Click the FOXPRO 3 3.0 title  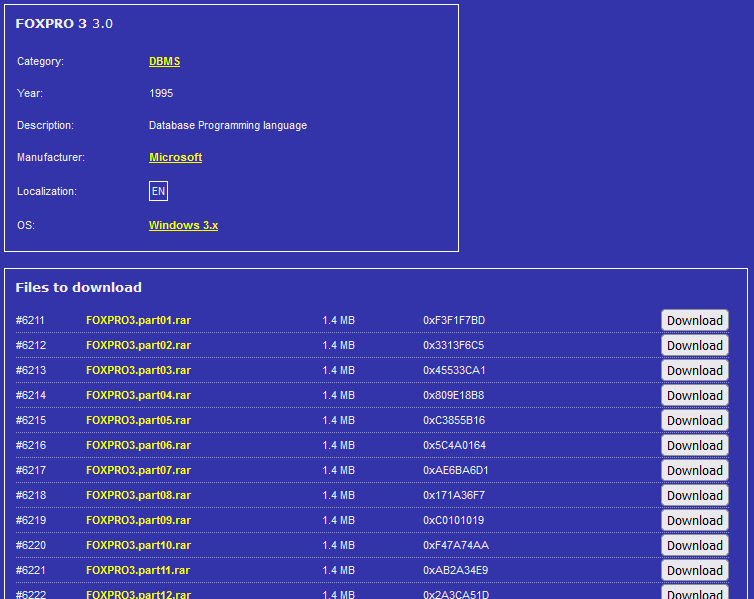coord(64,24)
